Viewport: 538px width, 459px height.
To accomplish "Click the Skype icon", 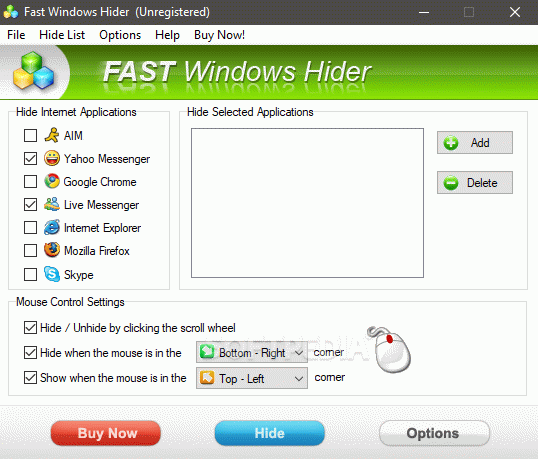I will [52, 274].
